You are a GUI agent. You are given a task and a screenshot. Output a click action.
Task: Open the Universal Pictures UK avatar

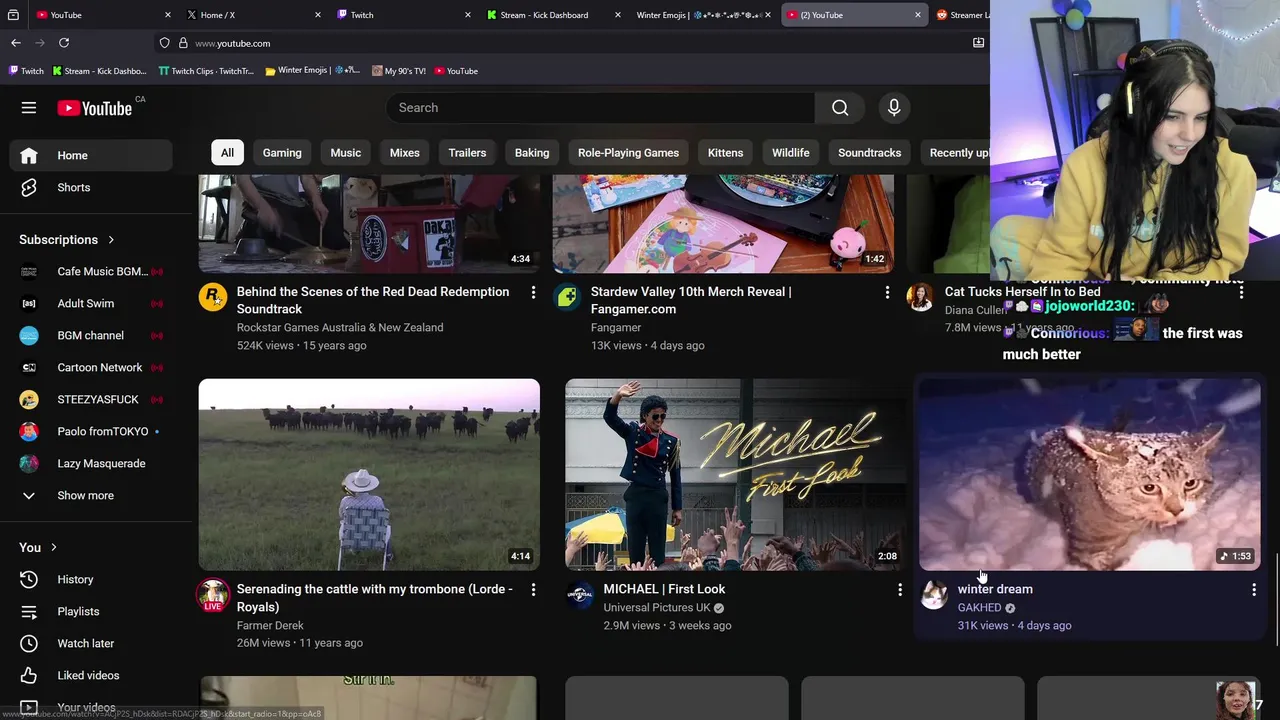pos(580,595)
